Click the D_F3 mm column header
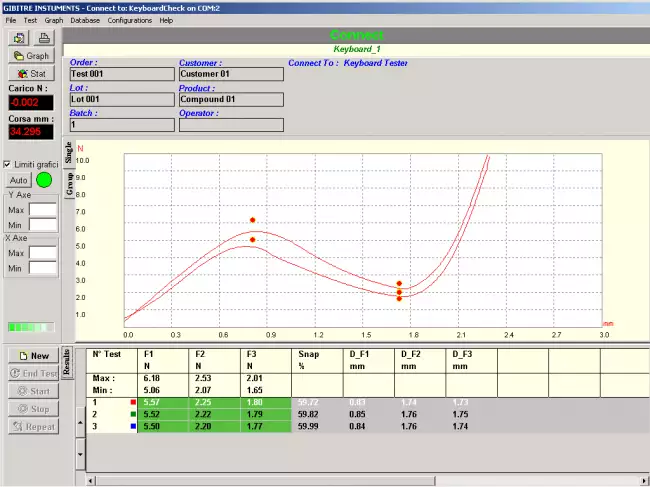Screen dimensions: 650x487 click(471, 360)
